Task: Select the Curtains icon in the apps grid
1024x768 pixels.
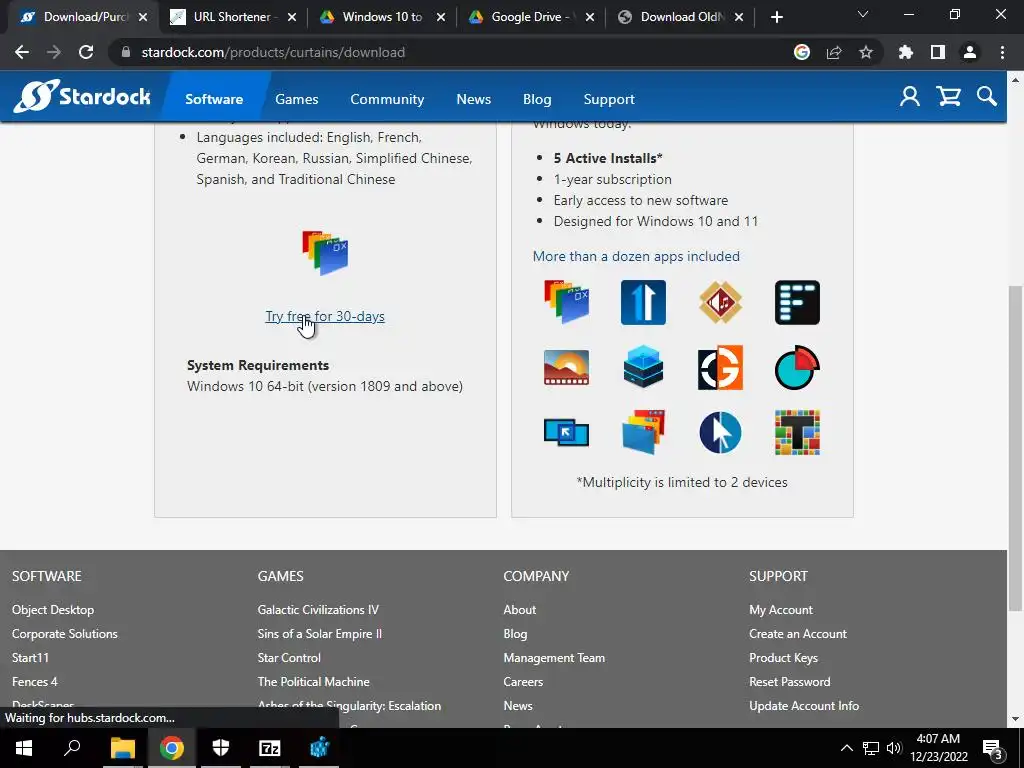Action: (x=567, y=302)
